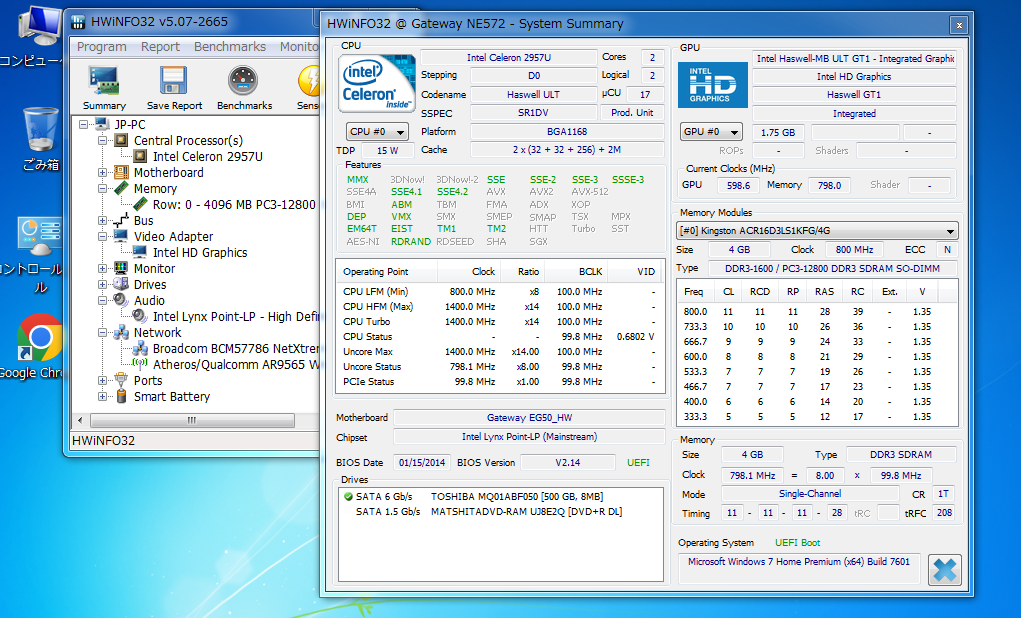Click the Intel Lynx Point-LP (Mainstream) chipset field
Image resolution: width=1021 pixels, height=618 pixels.
point(529,437)
